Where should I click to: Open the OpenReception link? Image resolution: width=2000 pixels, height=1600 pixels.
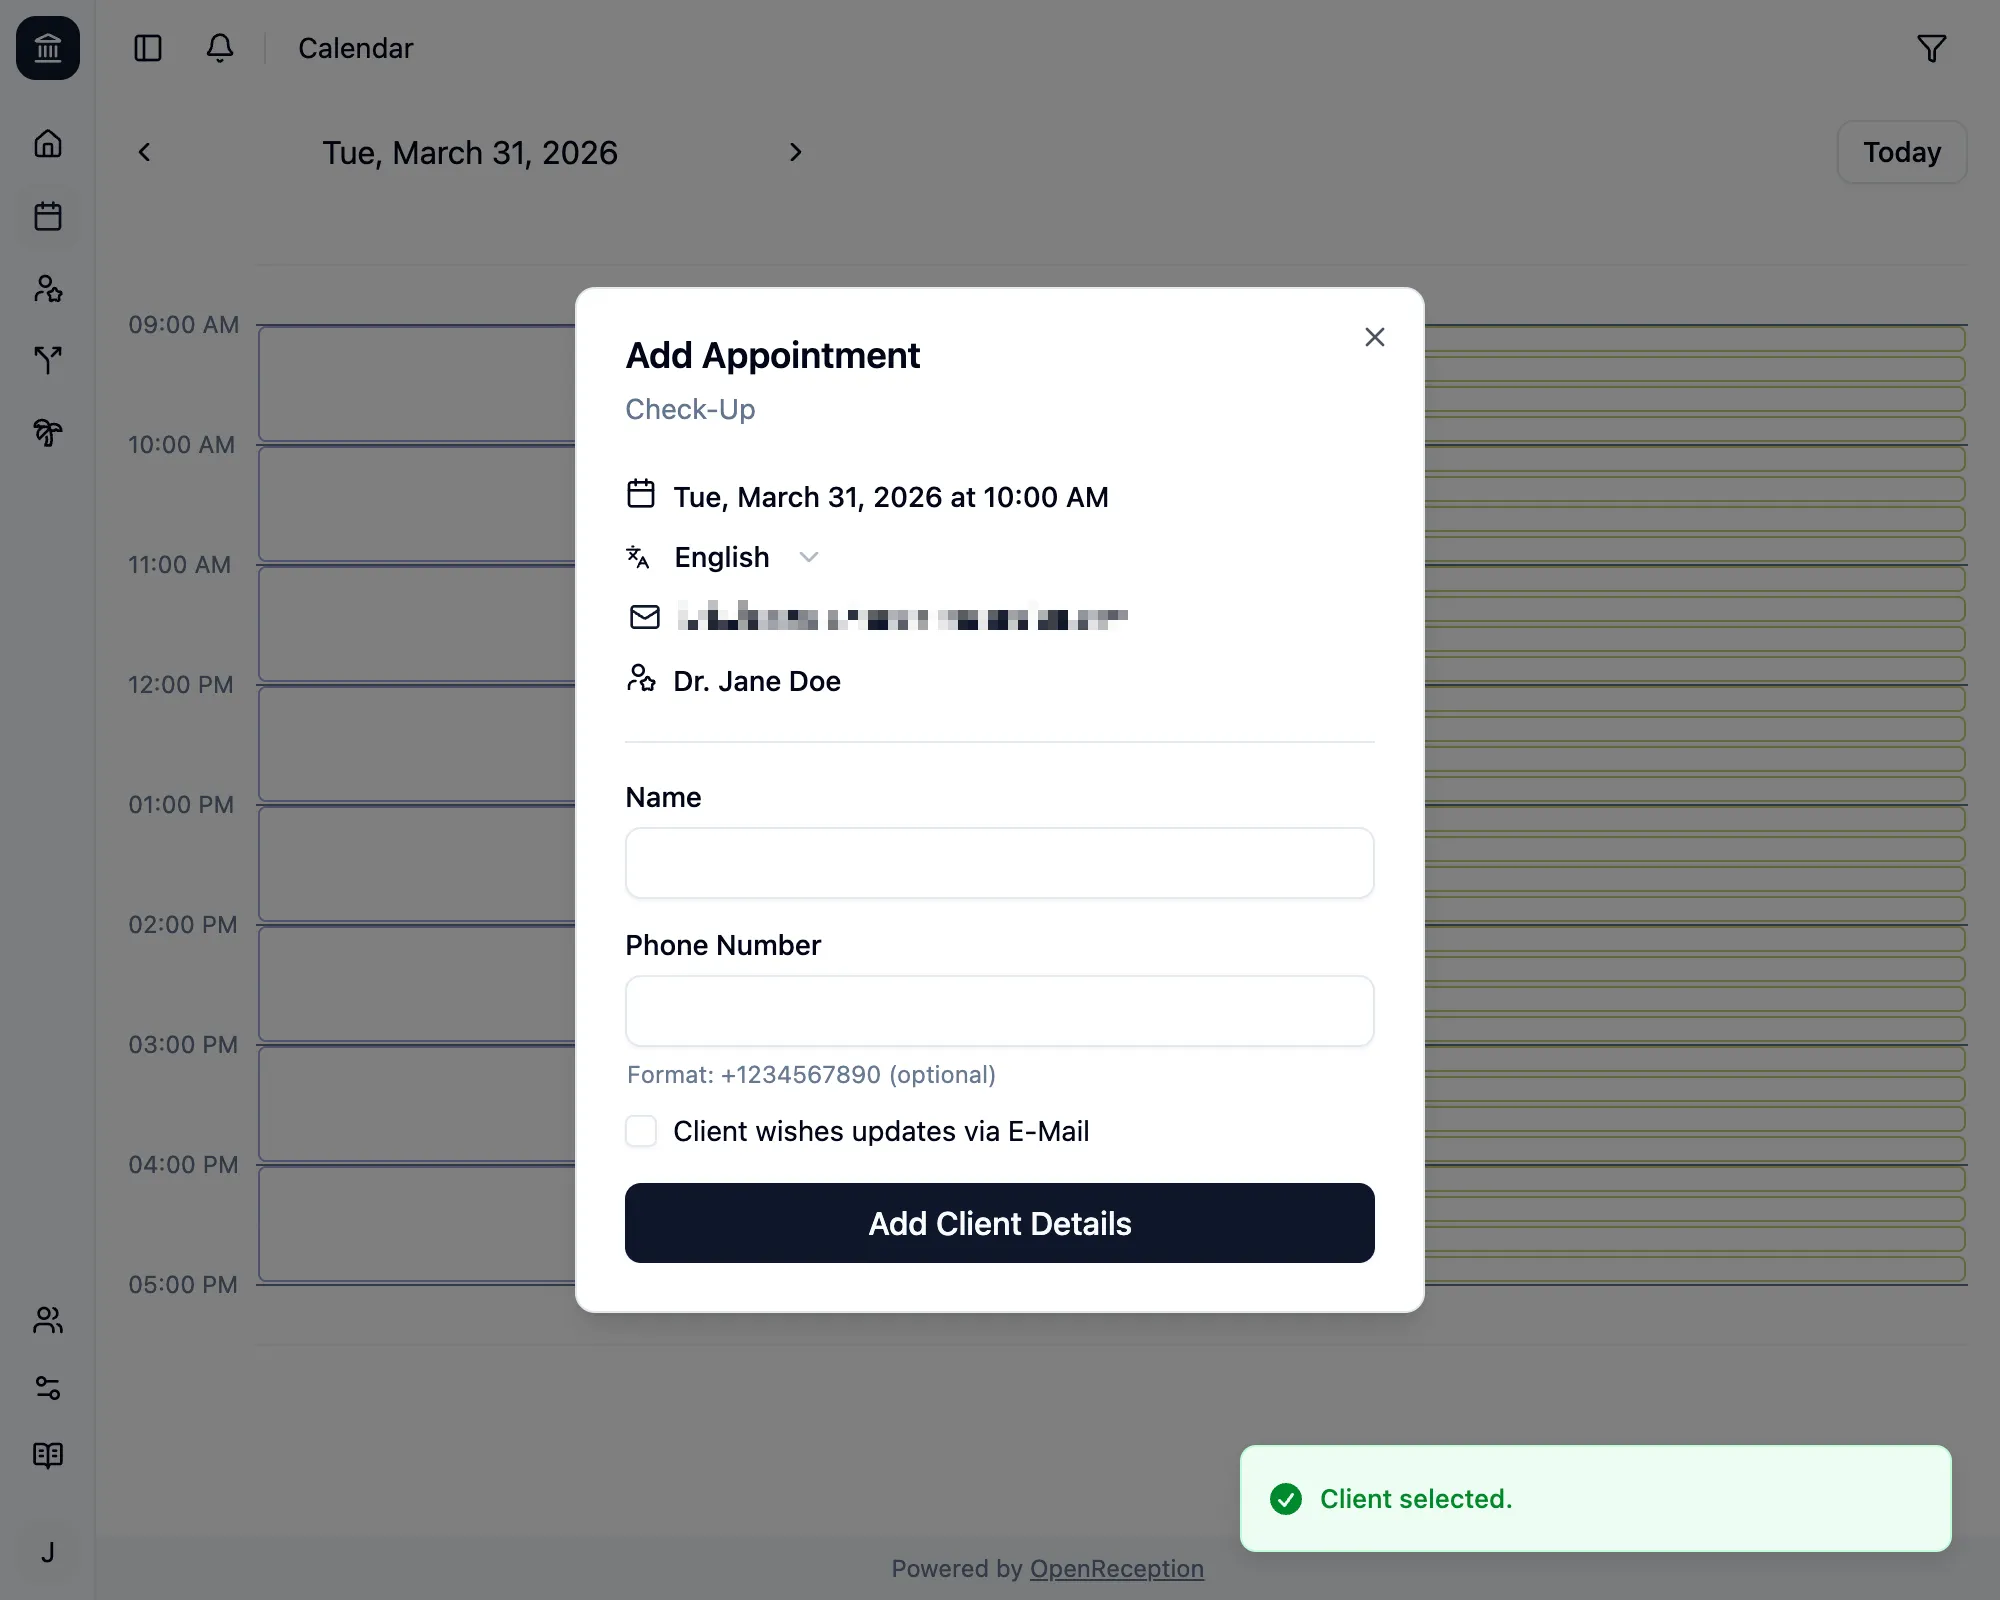1117,1568
